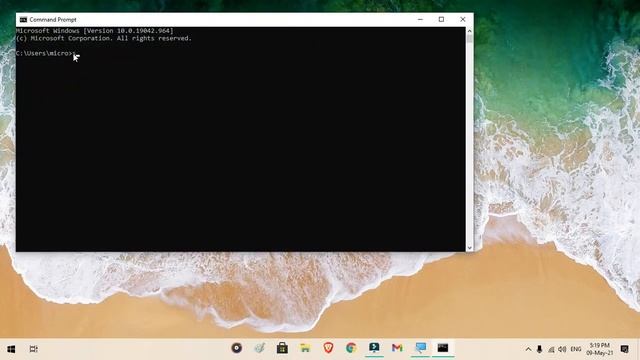This screenshot has width=640, height=360.
Task: Click the console scrollbar up arrow
Action: point(469,31)
